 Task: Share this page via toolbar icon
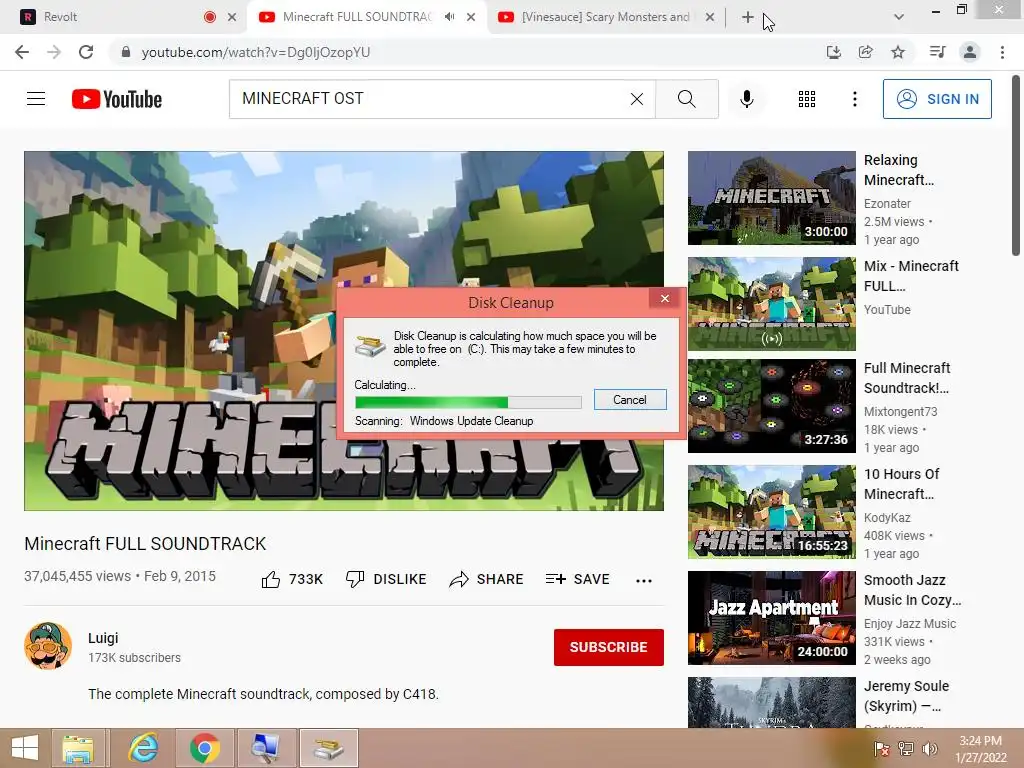(x=865, y=52)
